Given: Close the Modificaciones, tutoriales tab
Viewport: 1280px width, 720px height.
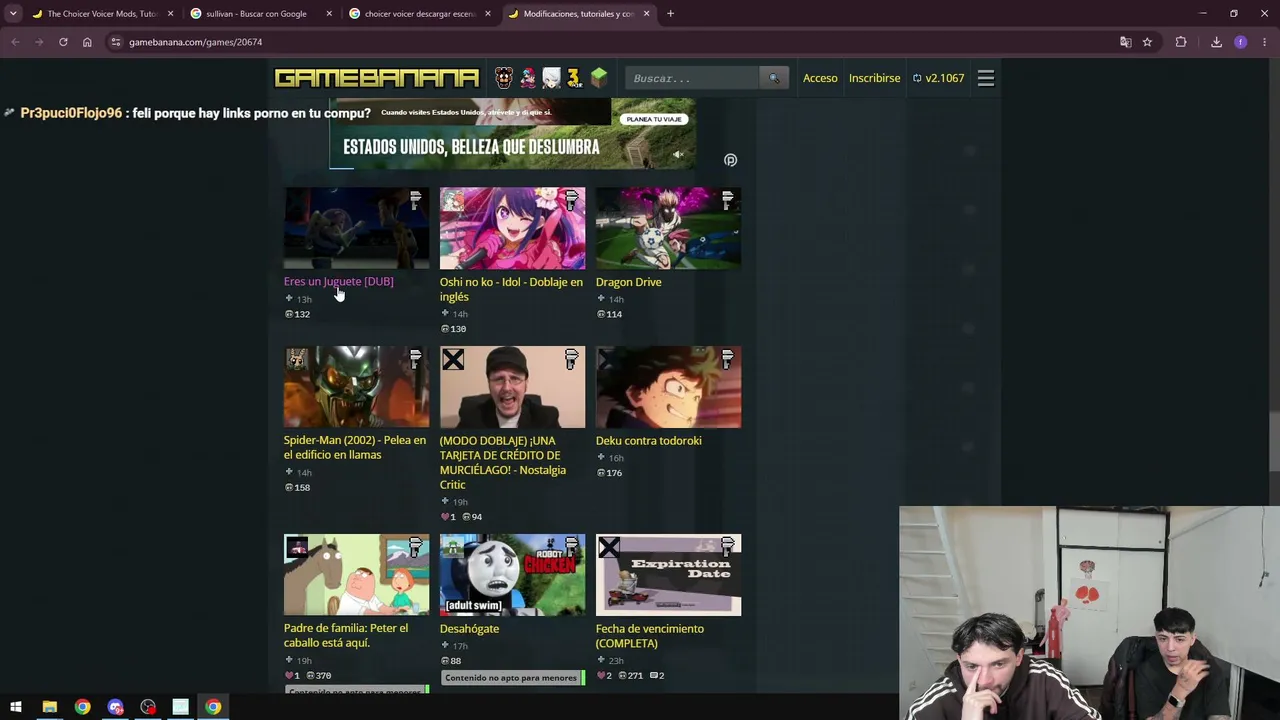Looking at the screenshot, I should (x=646, y=14).
